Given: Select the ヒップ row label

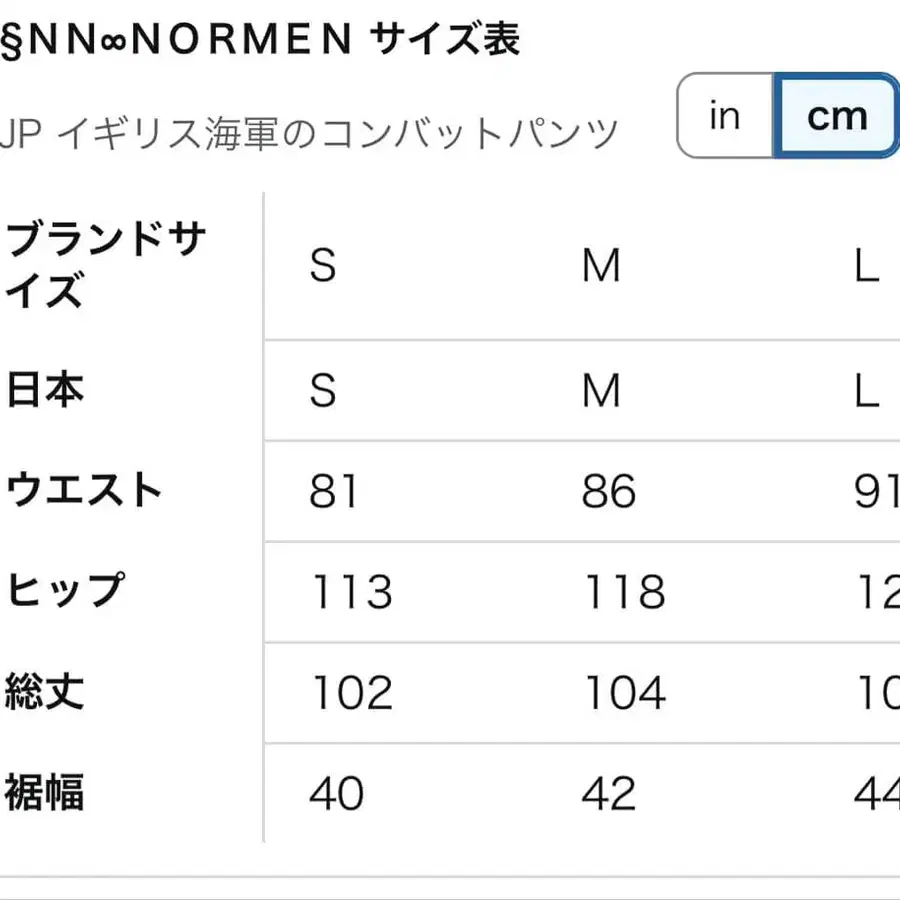Looking at the screenshot, I should click(65, 591).
